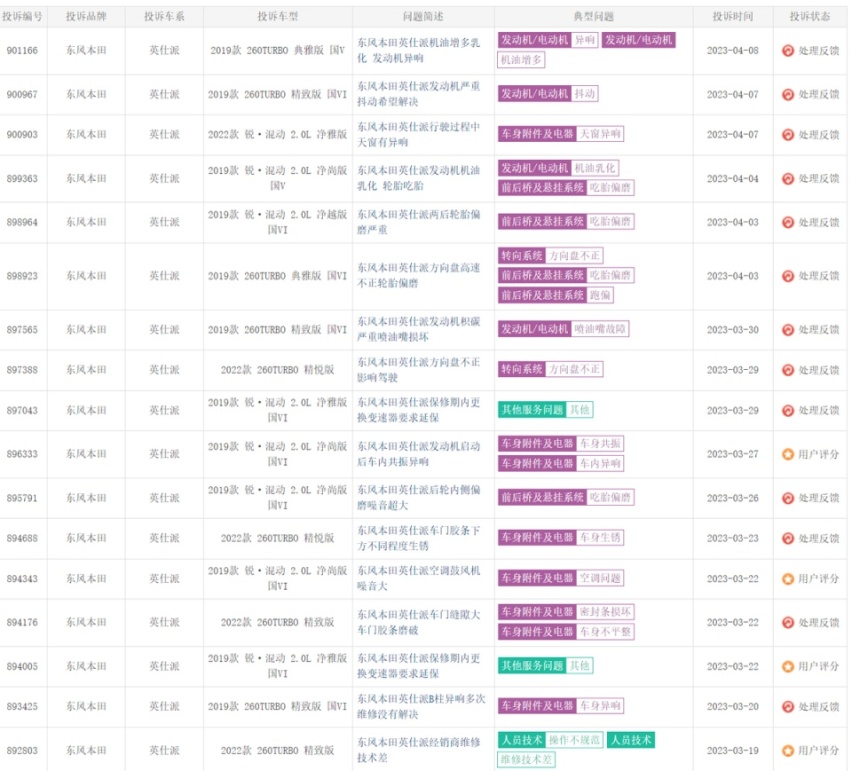Click the 车身生锈 tag
The image size is (852, 771).
(600, 537)
